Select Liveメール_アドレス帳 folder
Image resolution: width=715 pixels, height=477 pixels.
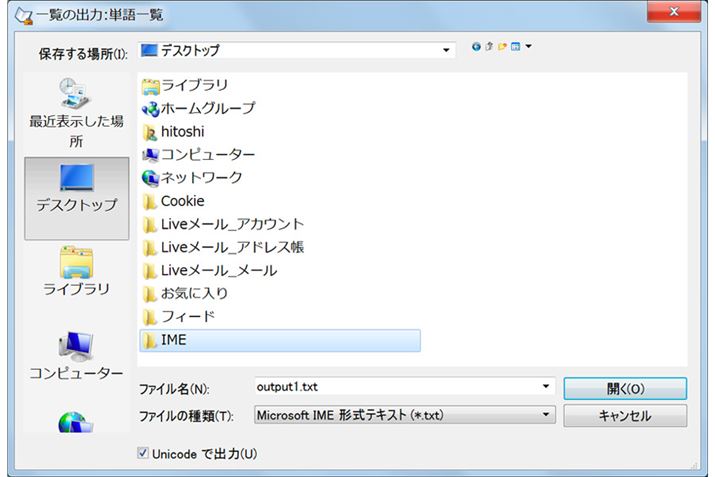pos(223,248)
